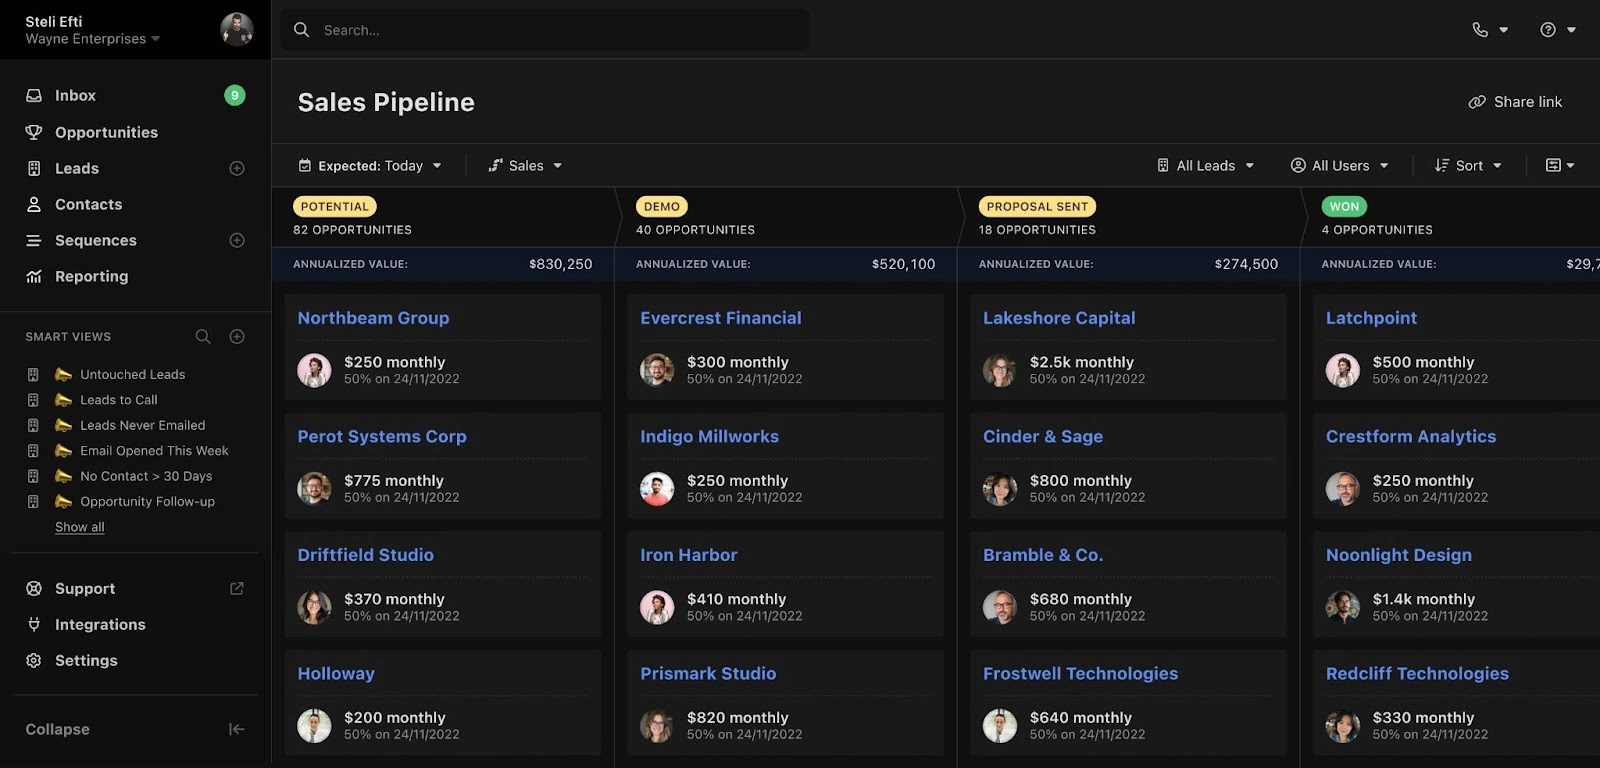Click the Inbox unread badge showing 9

235,95
